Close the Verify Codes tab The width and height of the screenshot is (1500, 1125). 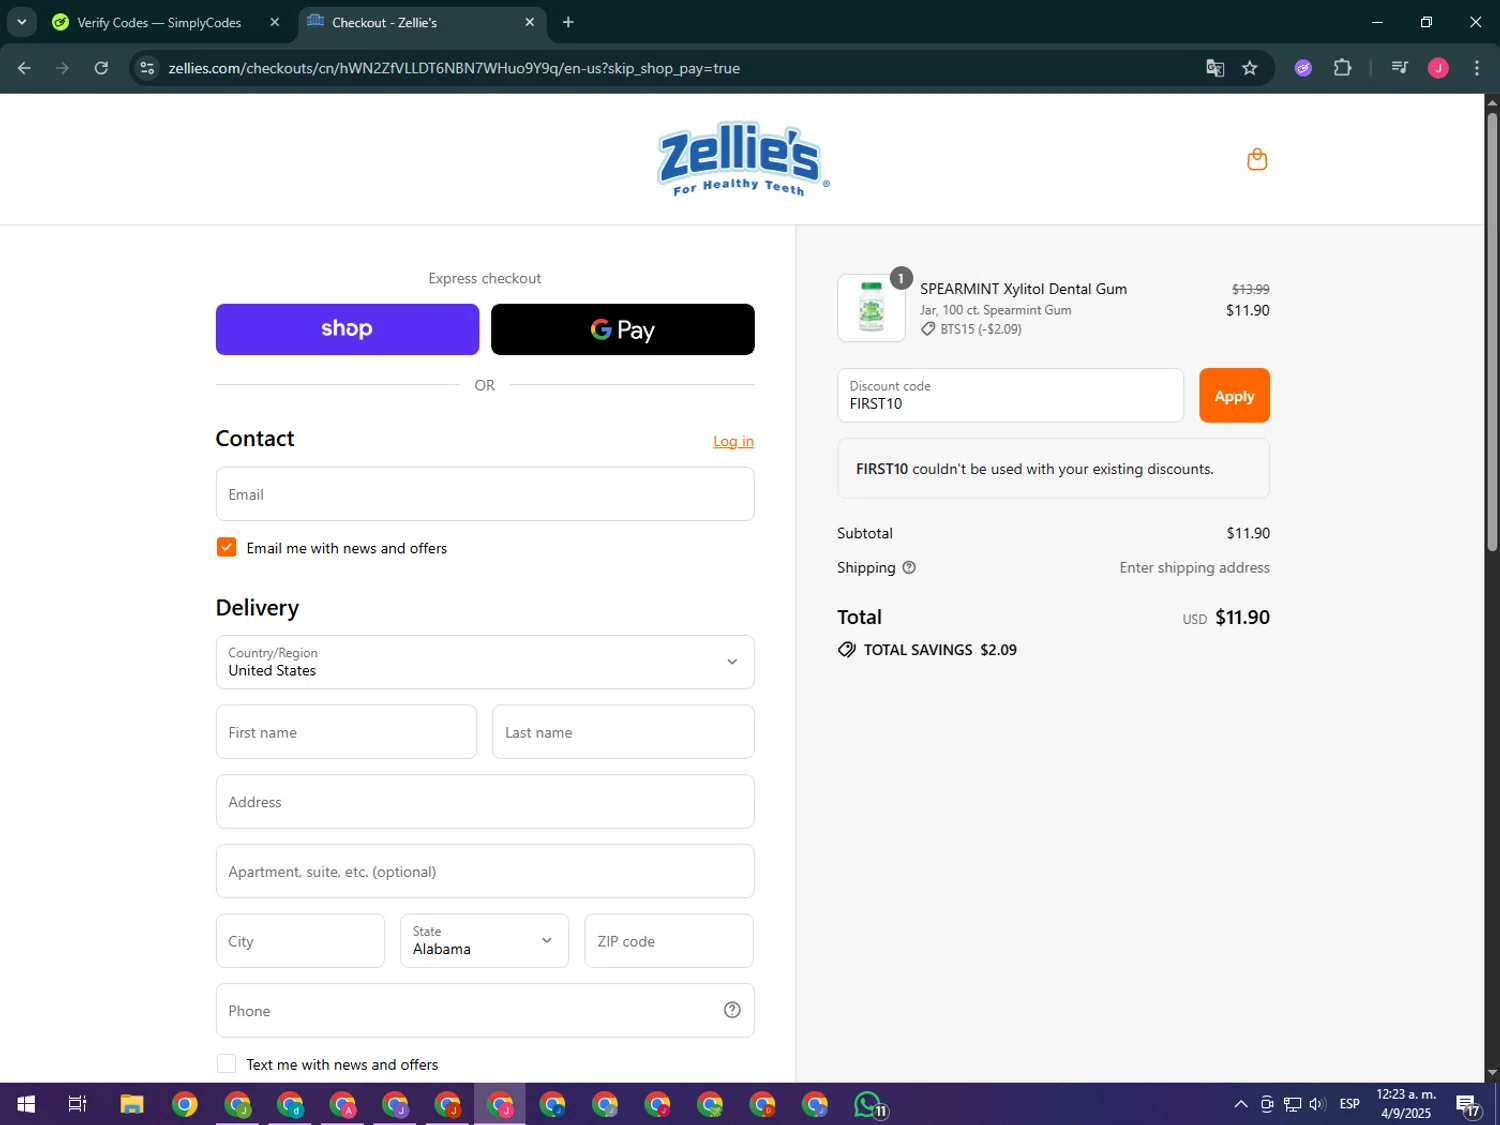(x=275, y=22)
